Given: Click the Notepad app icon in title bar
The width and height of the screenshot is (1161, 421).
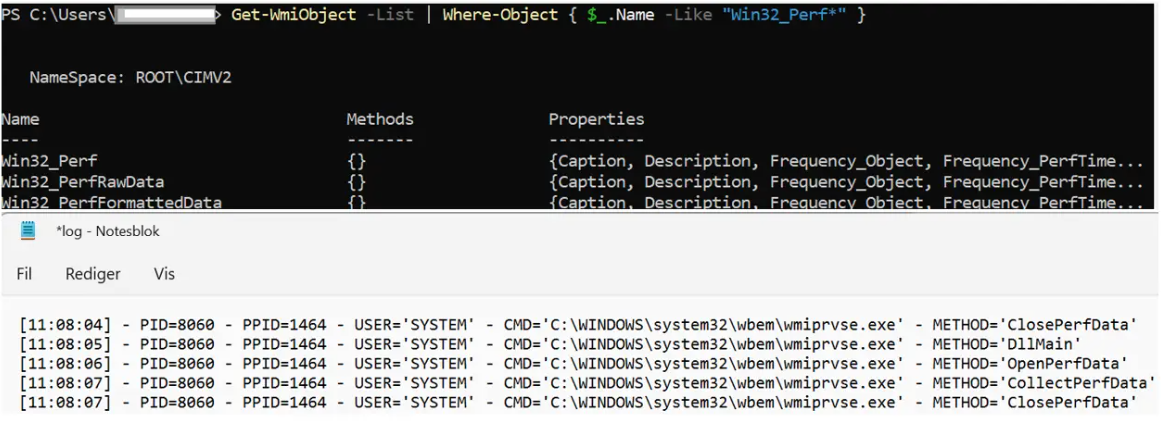Looking at the screenshot, I should [28, 231].
